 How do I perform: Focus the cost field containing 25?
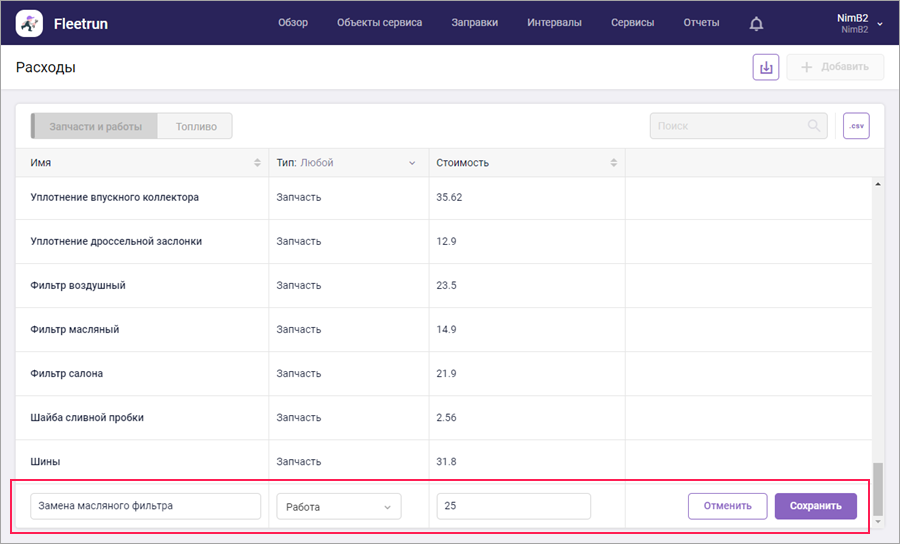(513, 506)
